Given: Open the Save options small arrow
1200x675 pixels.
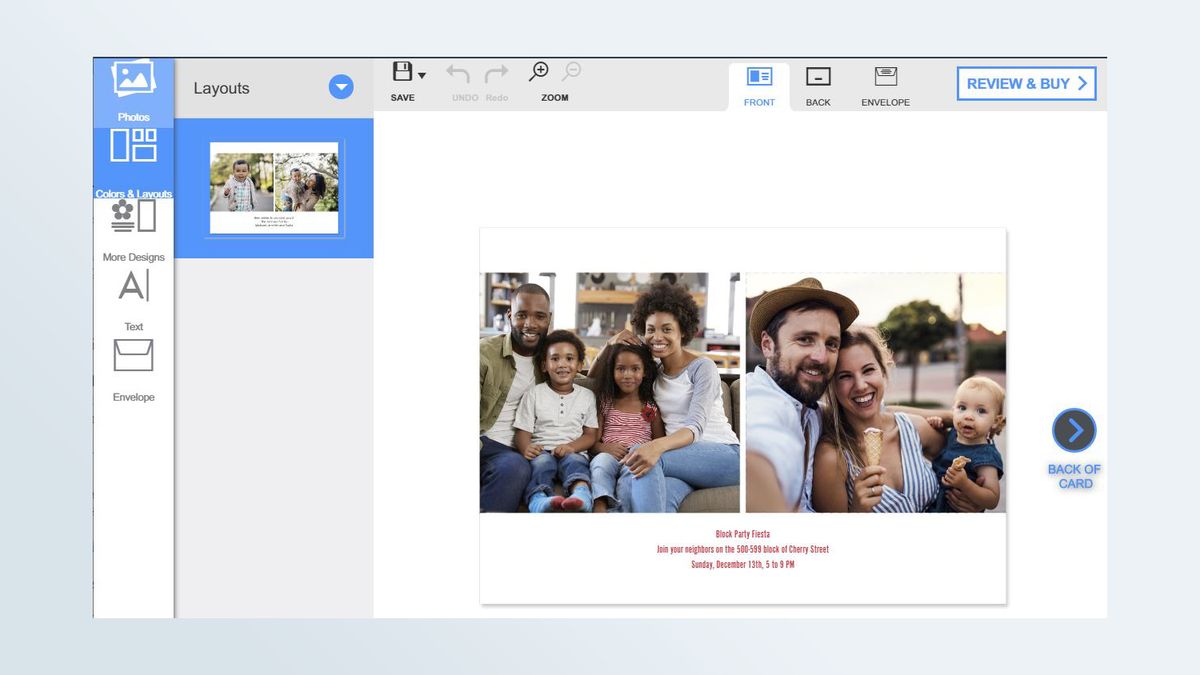Looking at the screenshot, I should pos(422,75).
